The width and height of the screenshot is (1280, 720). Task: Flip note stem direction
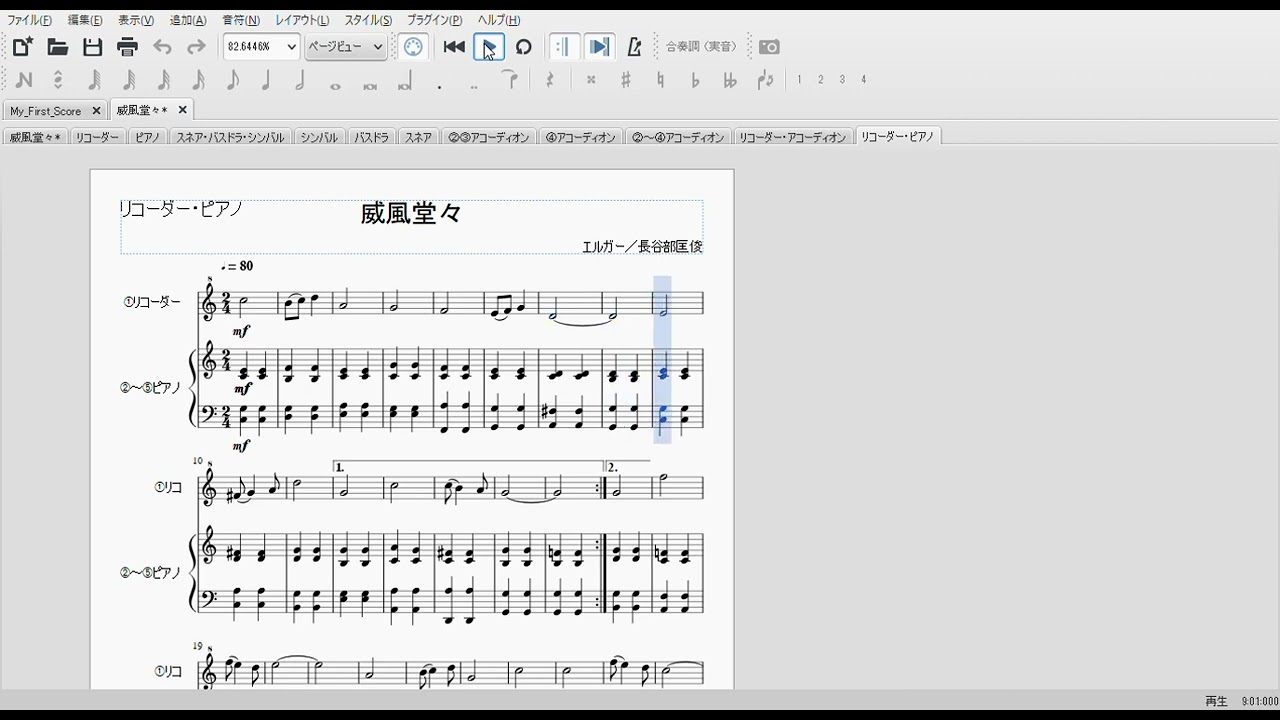point(765,80)
